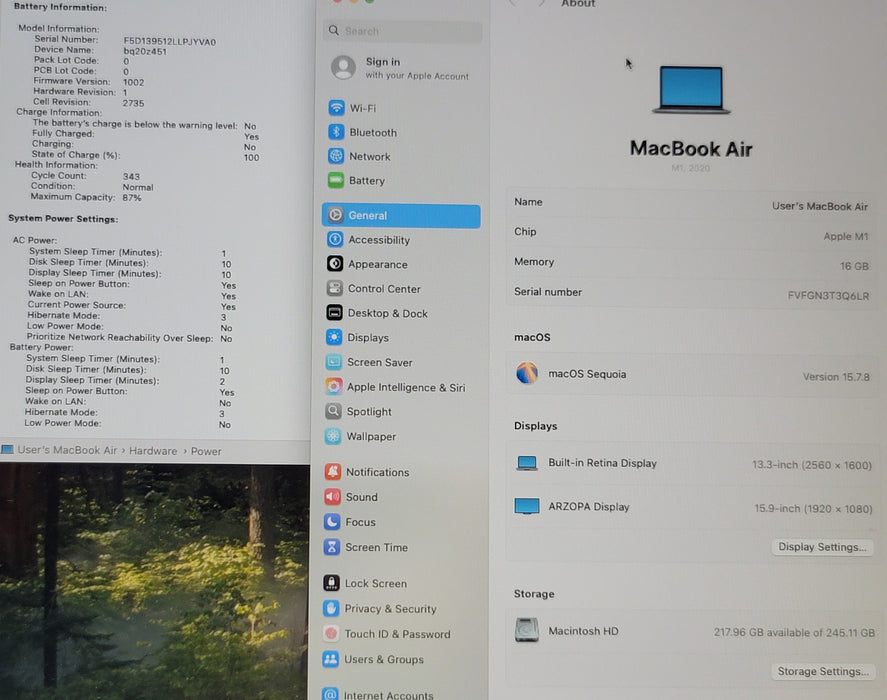Select the Wi-Fi label in the sidebar

pyautogui.click(x=363, y=108)
